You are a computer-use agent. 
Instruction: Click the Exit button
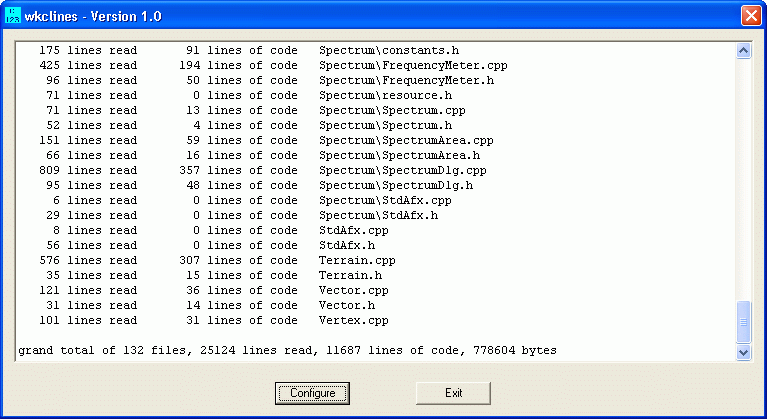click(453, 393)
